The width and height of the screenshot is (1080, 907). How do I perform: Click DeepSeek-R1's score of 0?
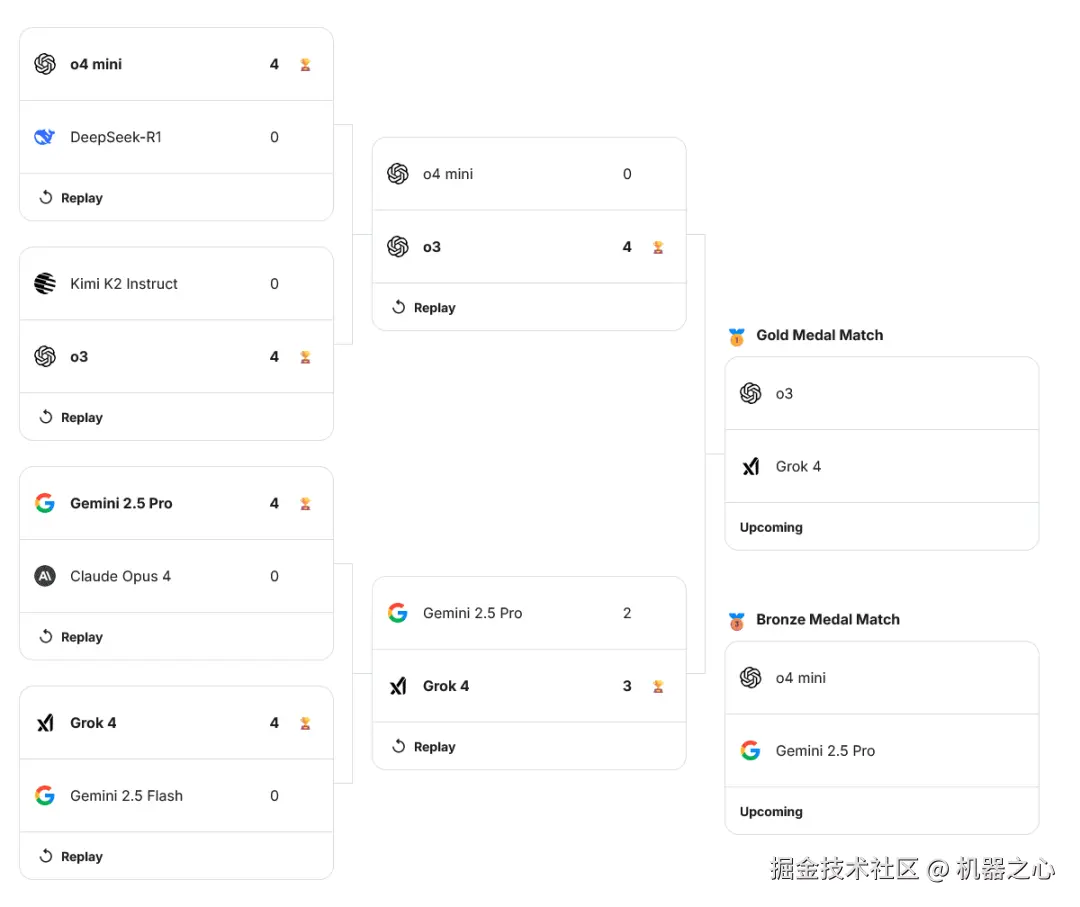[274, 137]
